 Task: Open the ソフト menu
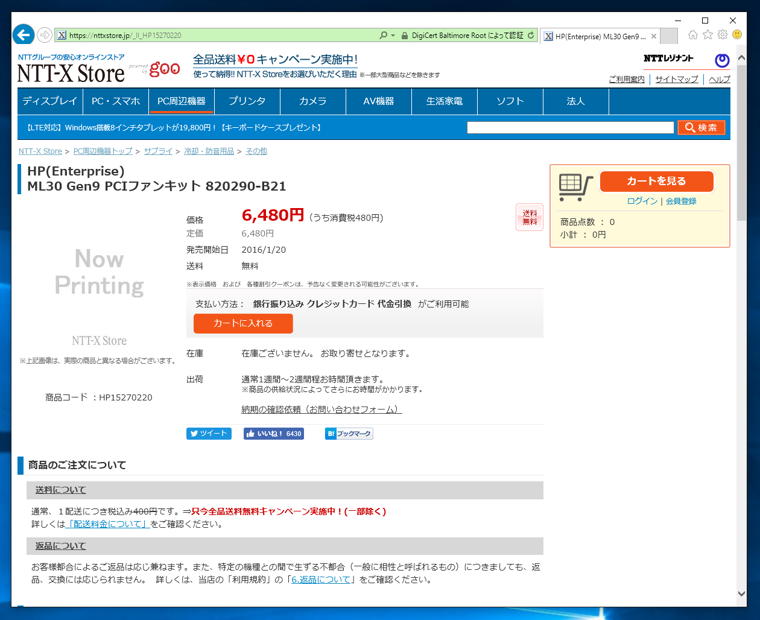click(x=510, y=101)
